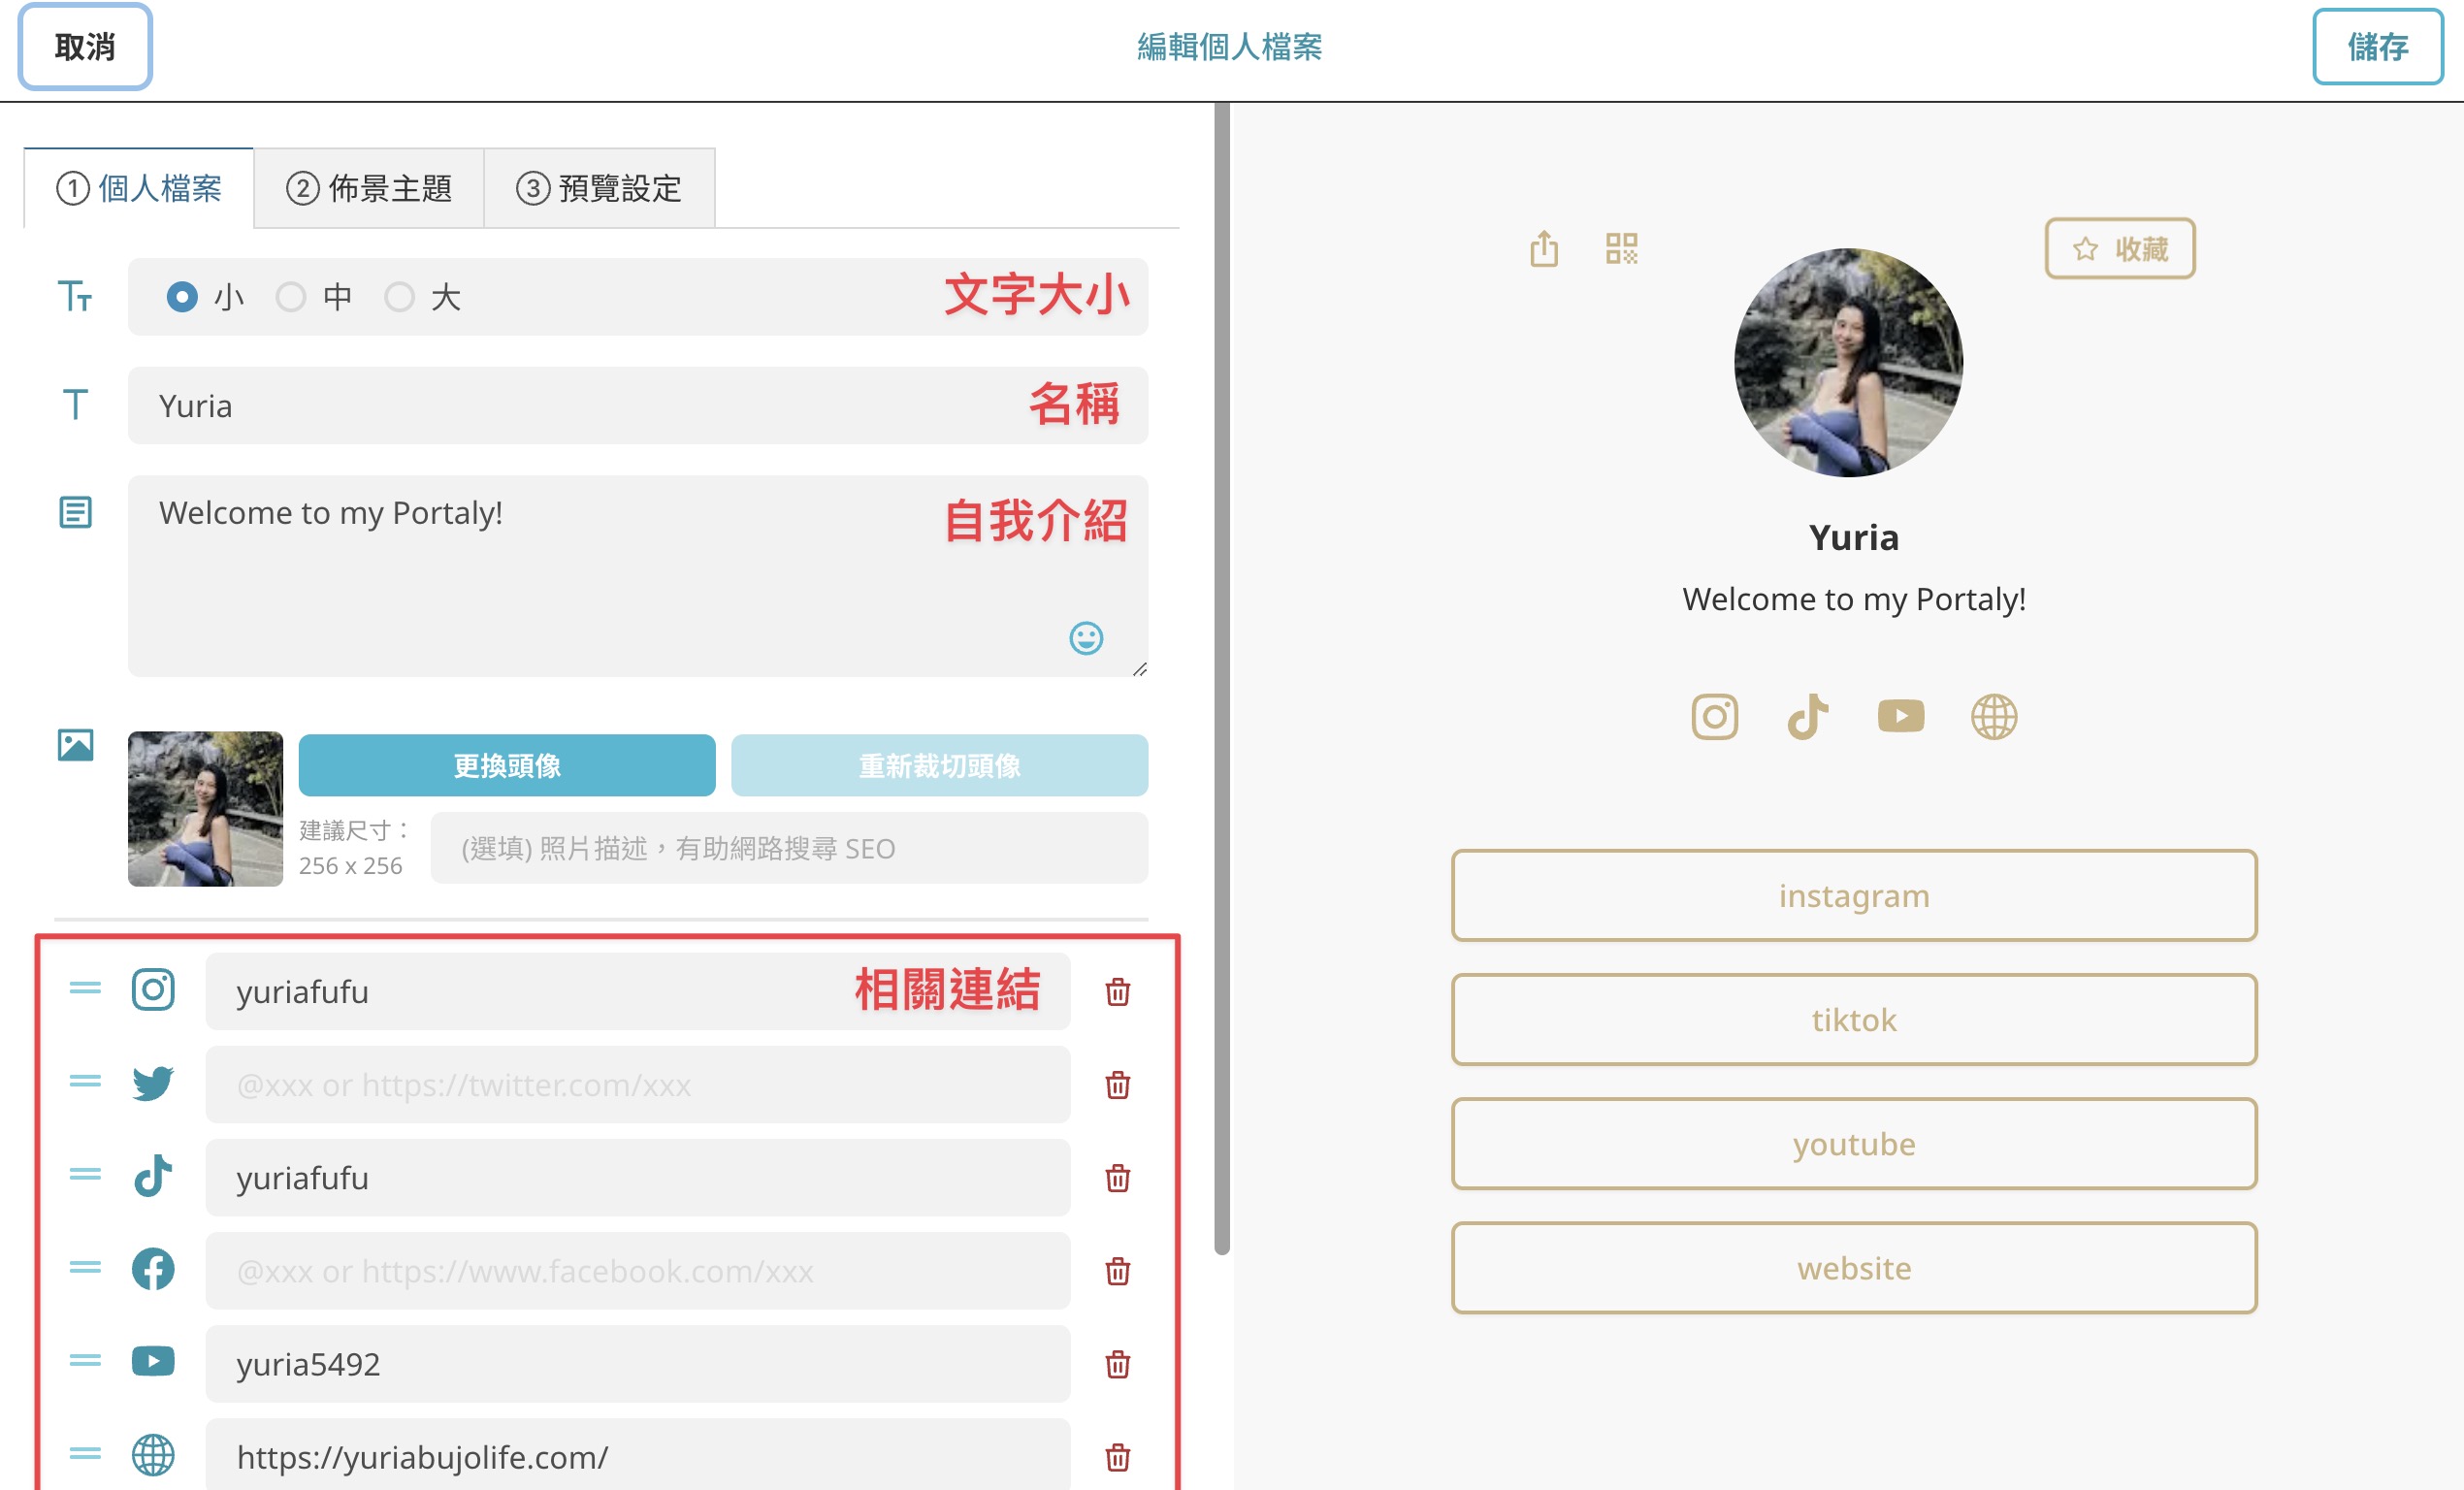The image size is (2464, 1490).
Task: Open the 預覽設定 tab
Action: click(599, 188)
